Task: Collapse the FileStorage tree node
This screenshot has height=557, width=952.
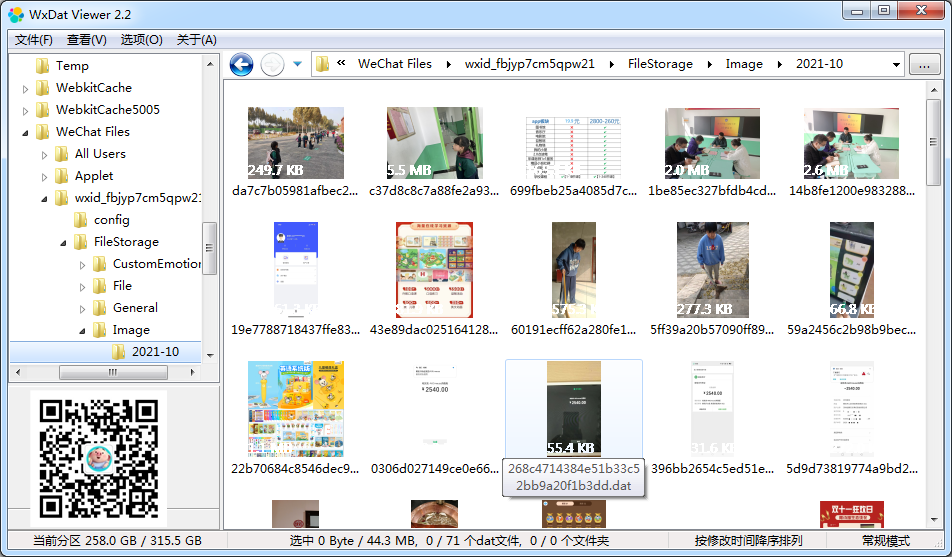Action: pyautogui.click(x=63, y=243)
